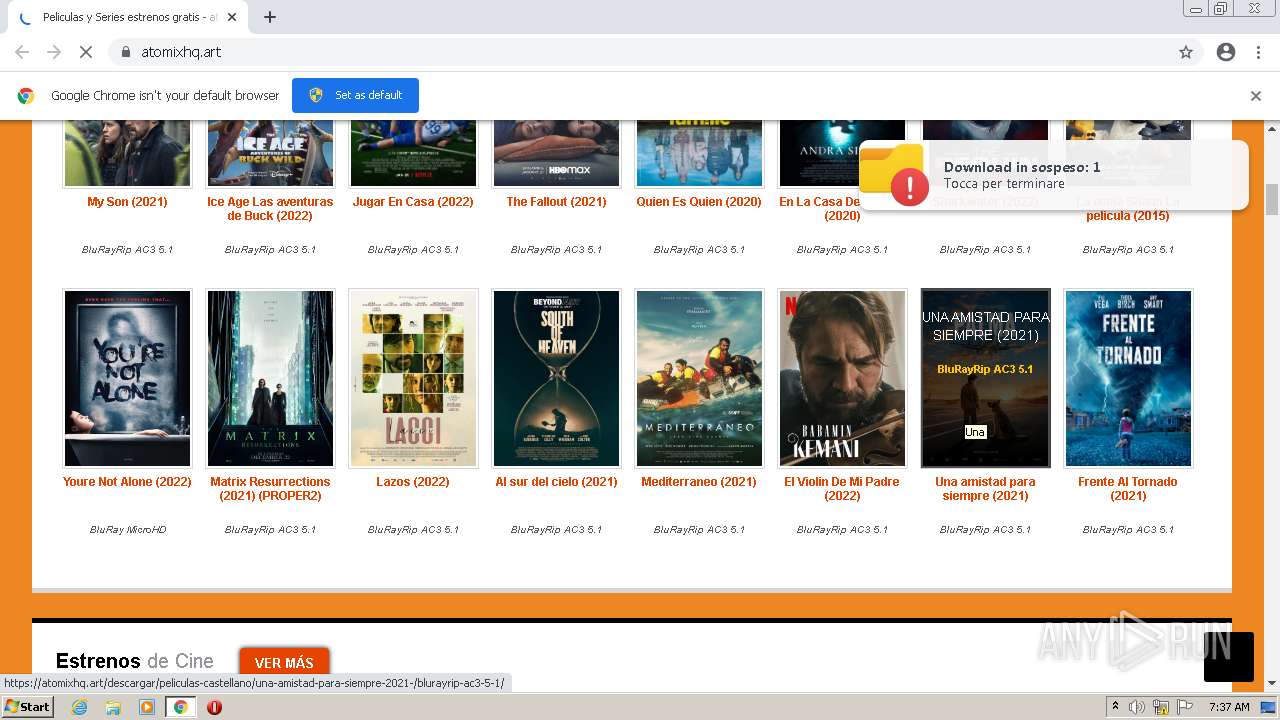Click the 7:37 AM clock
This screenshot has width=1280, height=720.
(x=1229, y=707)
